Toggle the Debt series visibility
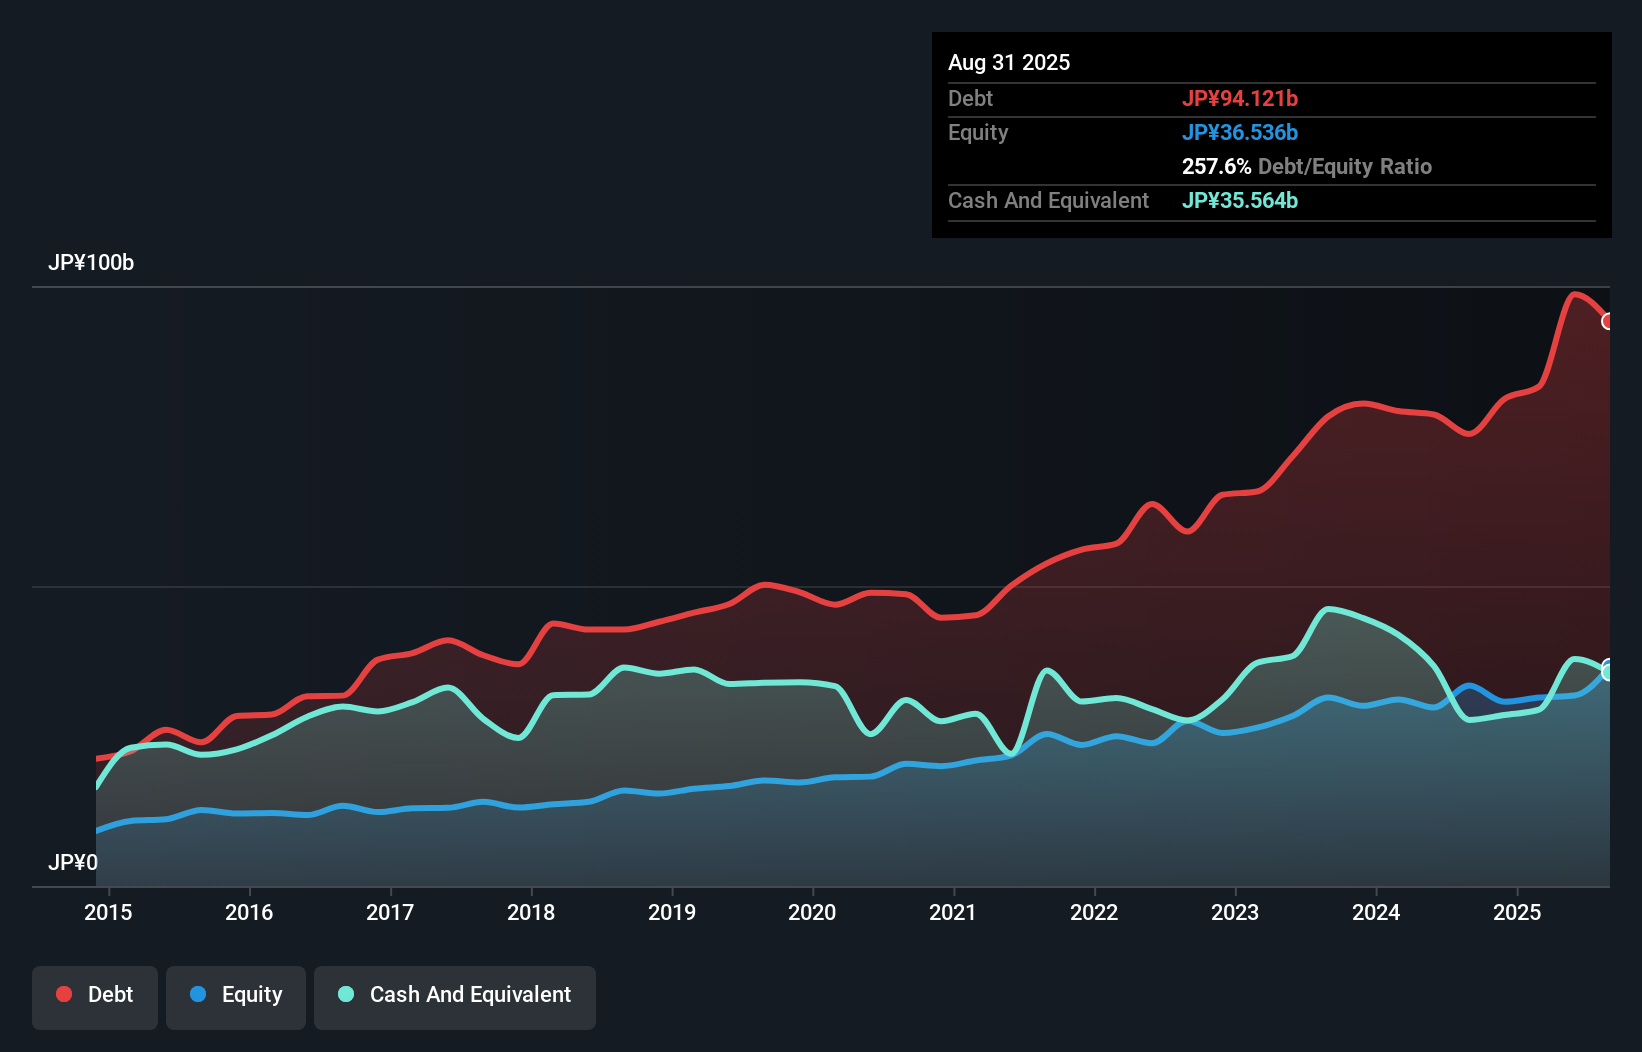 [95, 996]
